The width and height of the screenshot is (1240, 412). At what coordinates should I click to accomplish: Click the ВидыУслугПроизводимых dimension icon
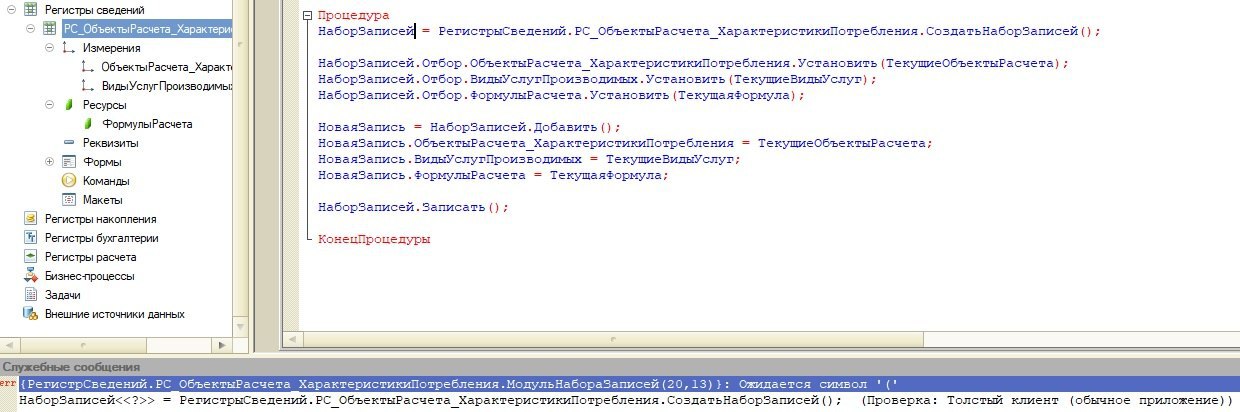(88, 86)
